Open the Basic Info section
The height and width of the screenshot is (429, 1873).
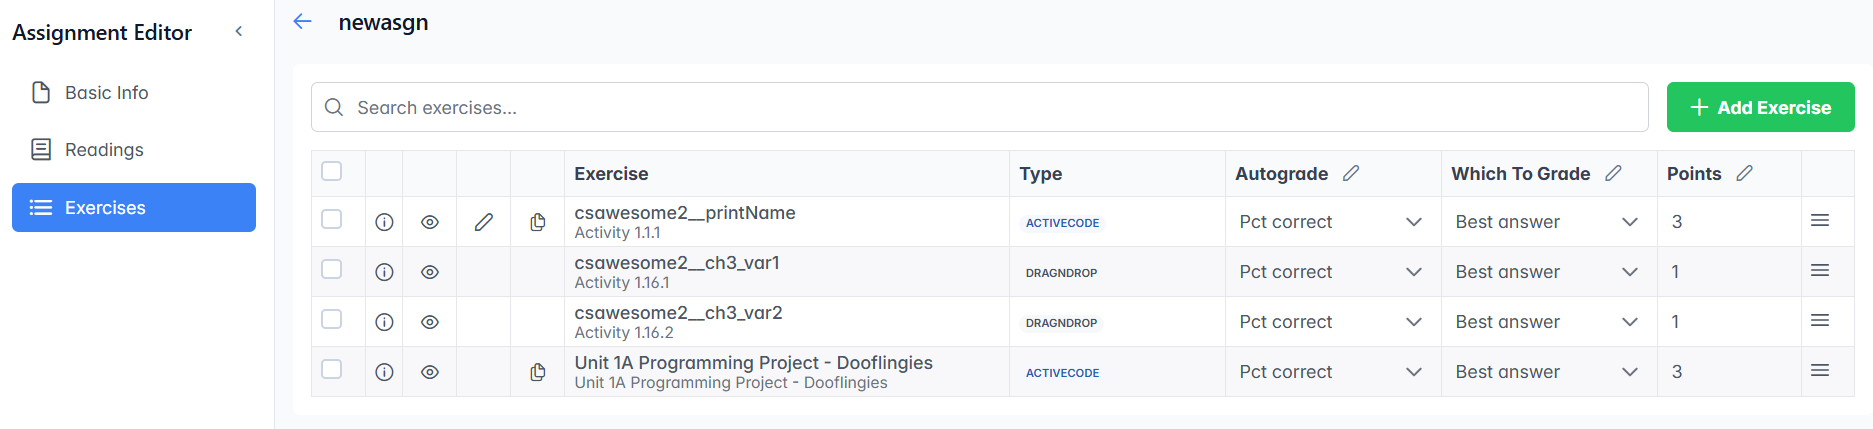tap(106, 93)
